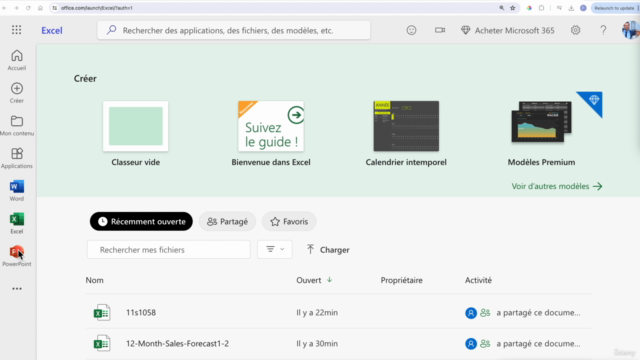The width and height of the screenshot is (640, 360).
Task: Click Relaunch to update button
Action: 614,8
